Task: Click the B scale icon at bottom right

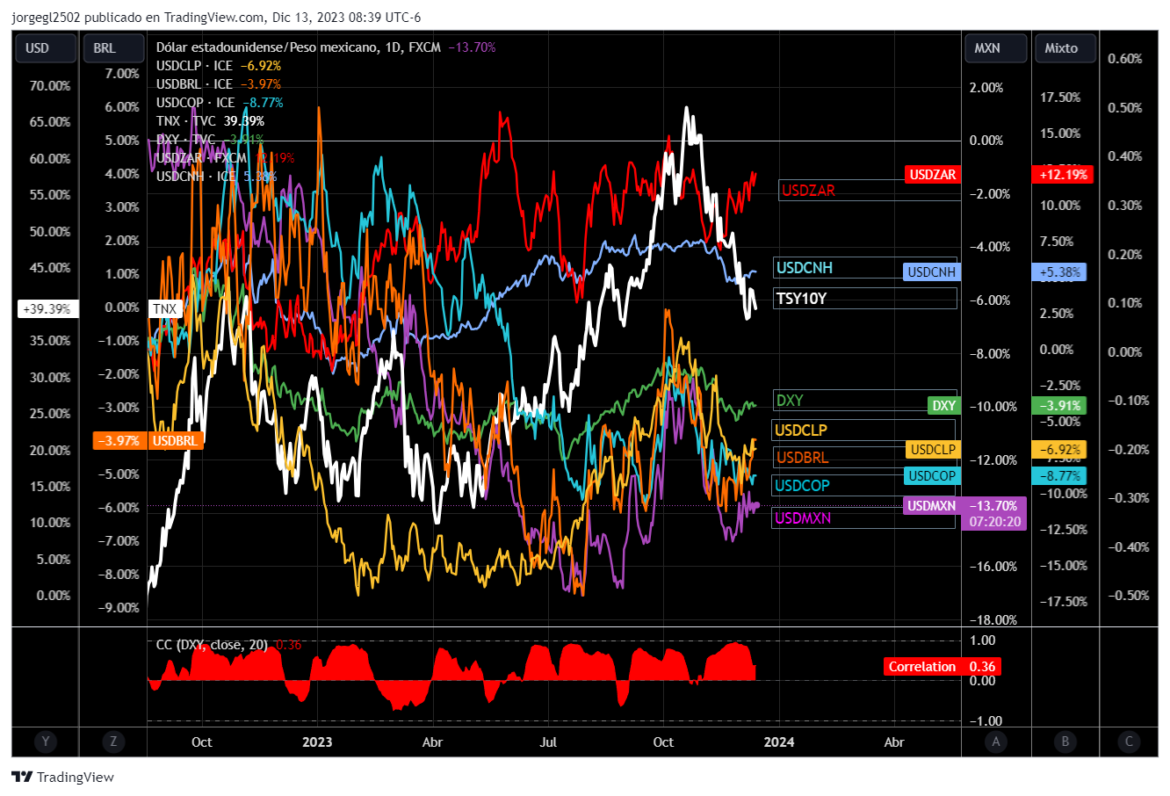Action: coord(1065,741)
